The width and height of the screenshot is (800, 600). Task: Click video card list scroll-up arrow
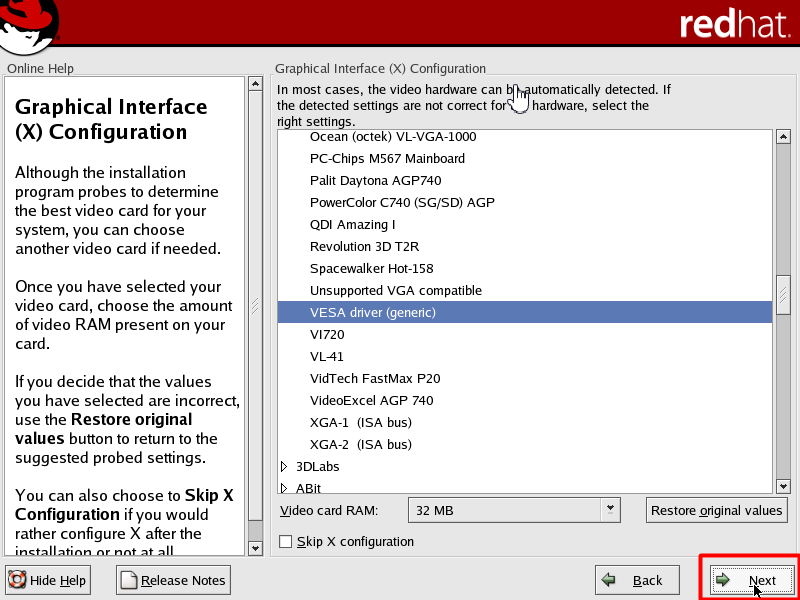pos(783,137)
